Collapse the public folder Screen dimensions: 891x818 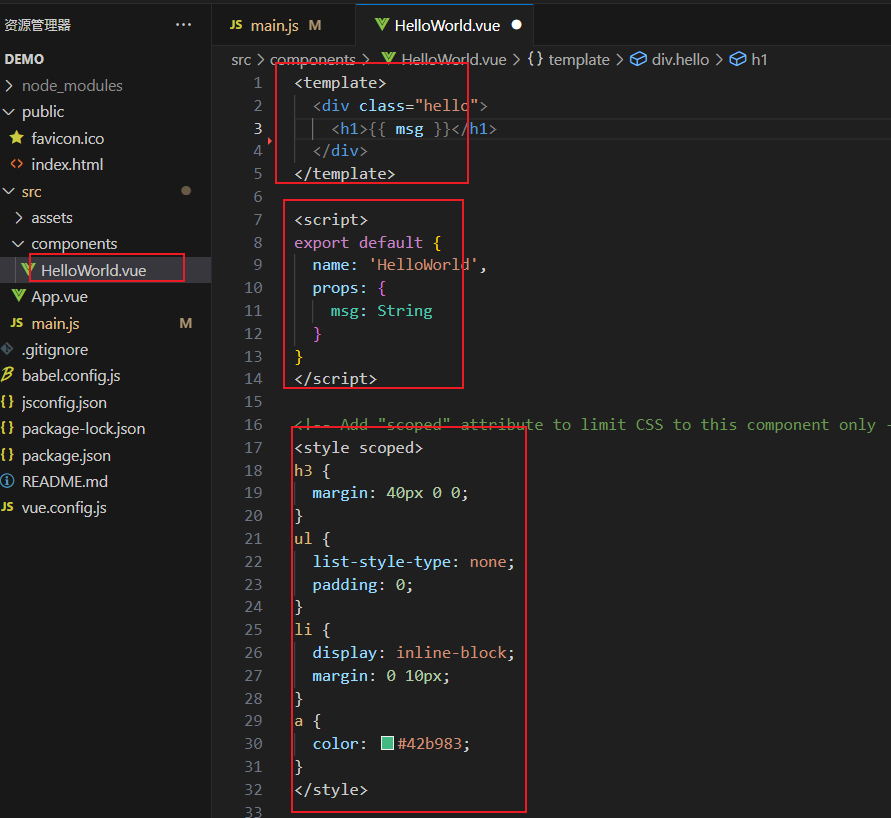[x=9, y=112]
